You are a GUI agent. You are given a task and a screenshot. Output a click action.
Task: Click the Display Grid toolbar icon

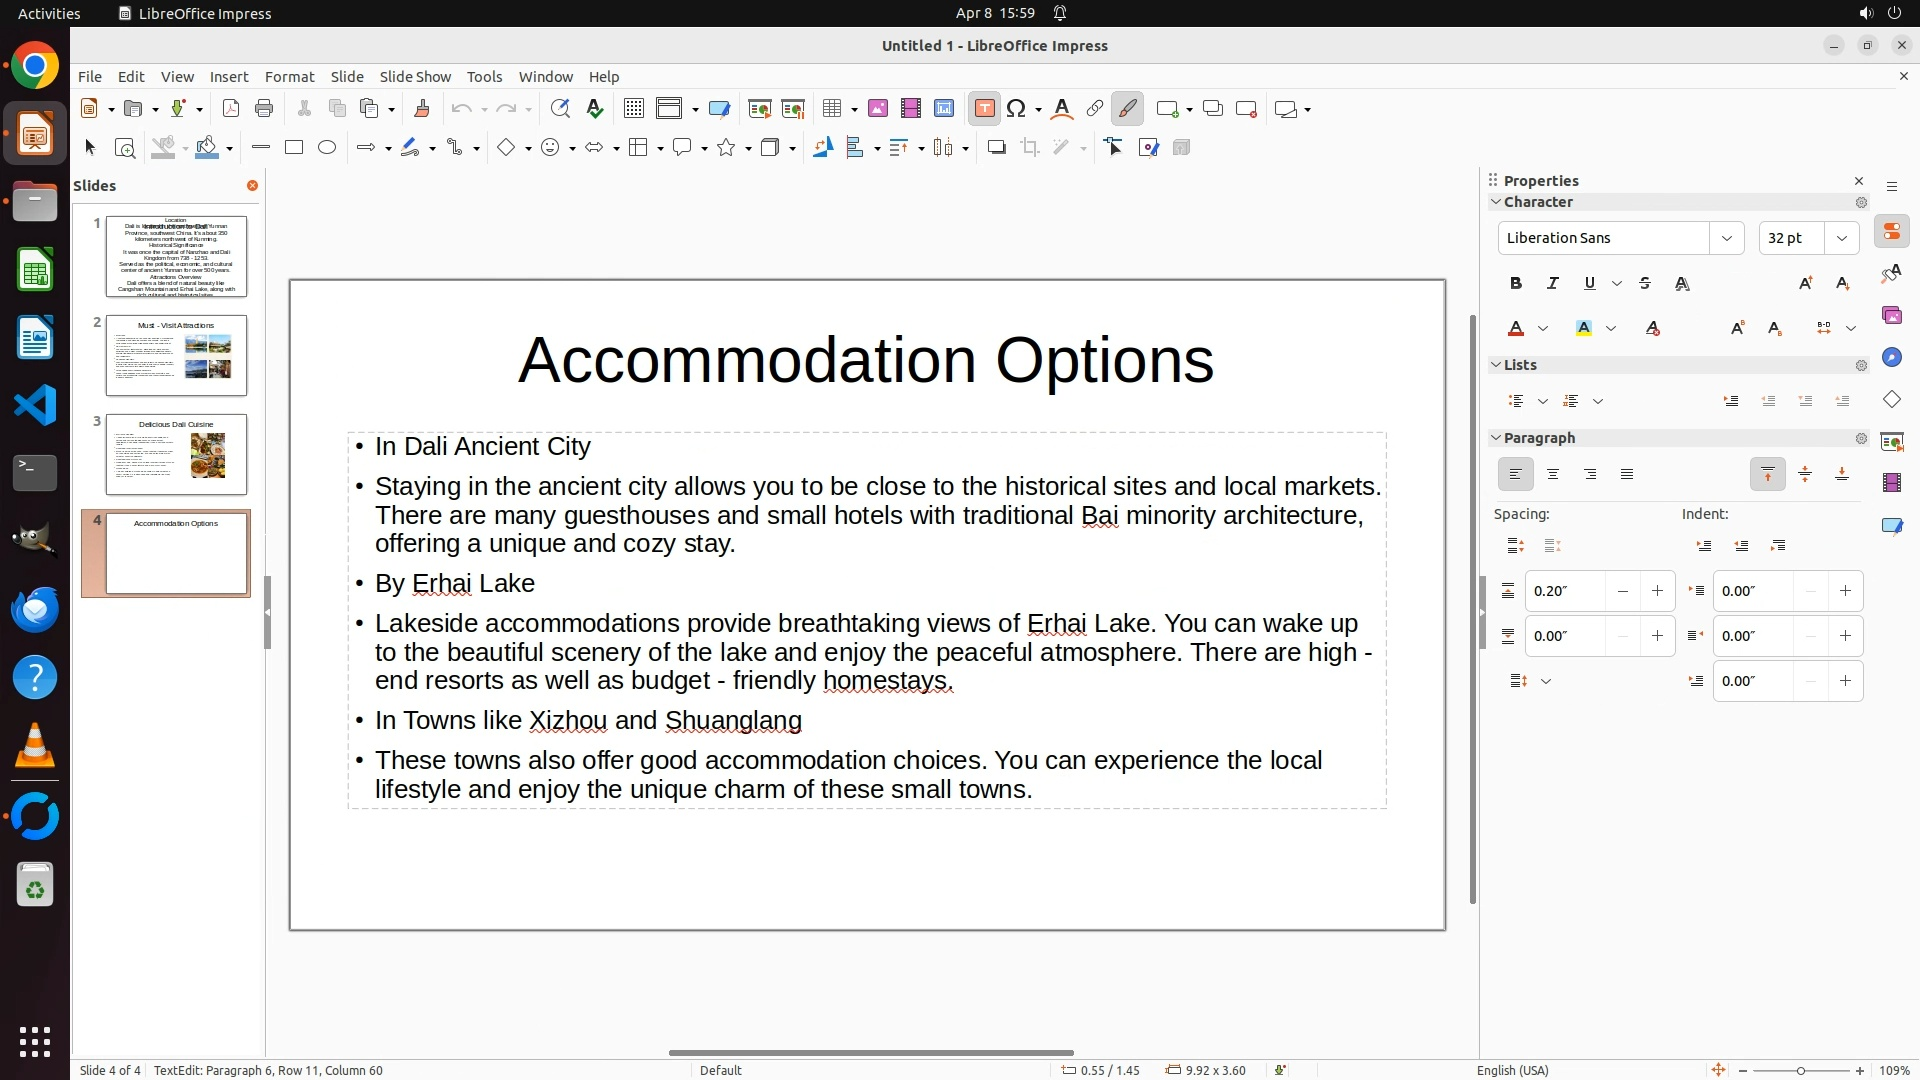tap(633, 109)
